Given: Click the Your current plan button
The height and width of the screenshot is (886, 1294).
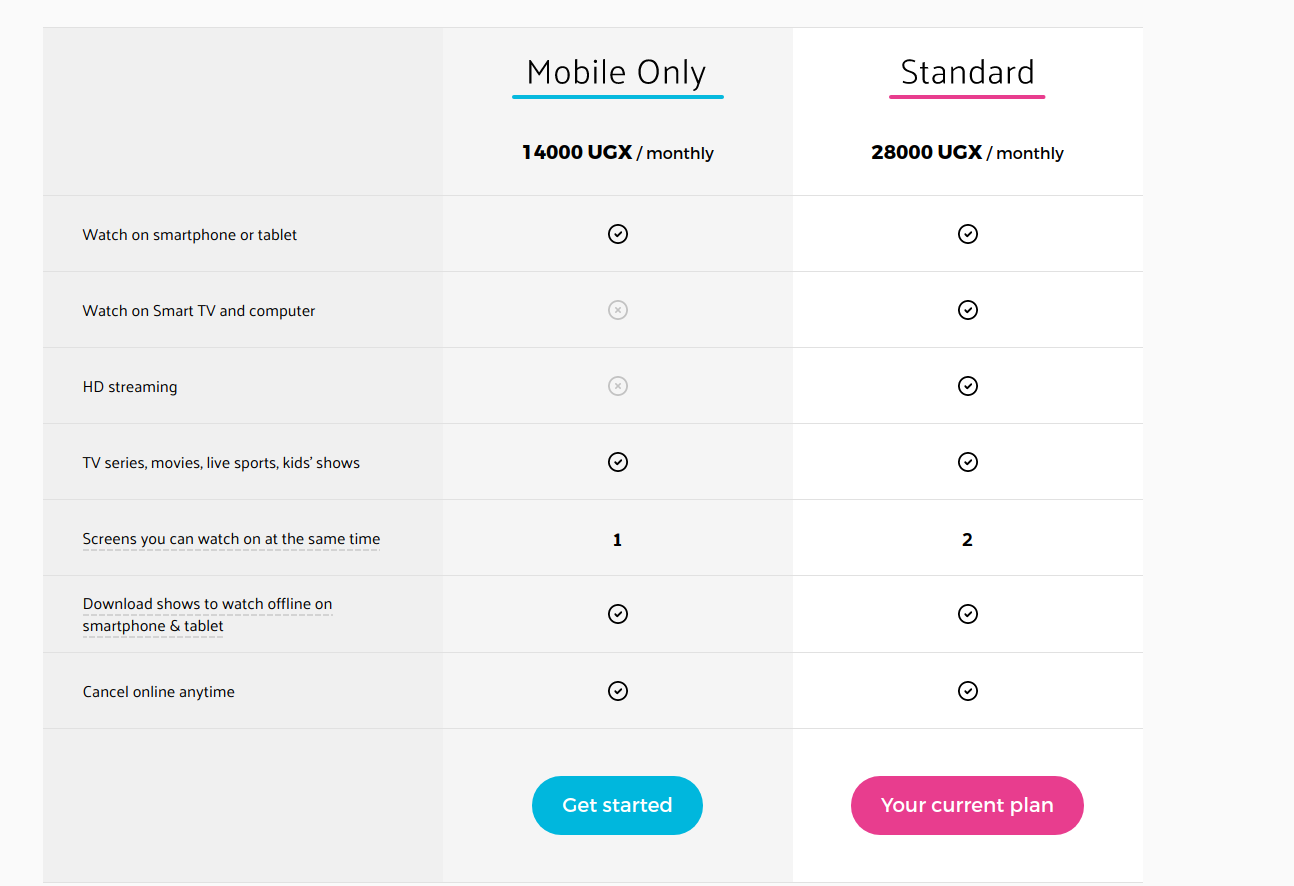Looking at the screenshot, I should click(967, 805).
